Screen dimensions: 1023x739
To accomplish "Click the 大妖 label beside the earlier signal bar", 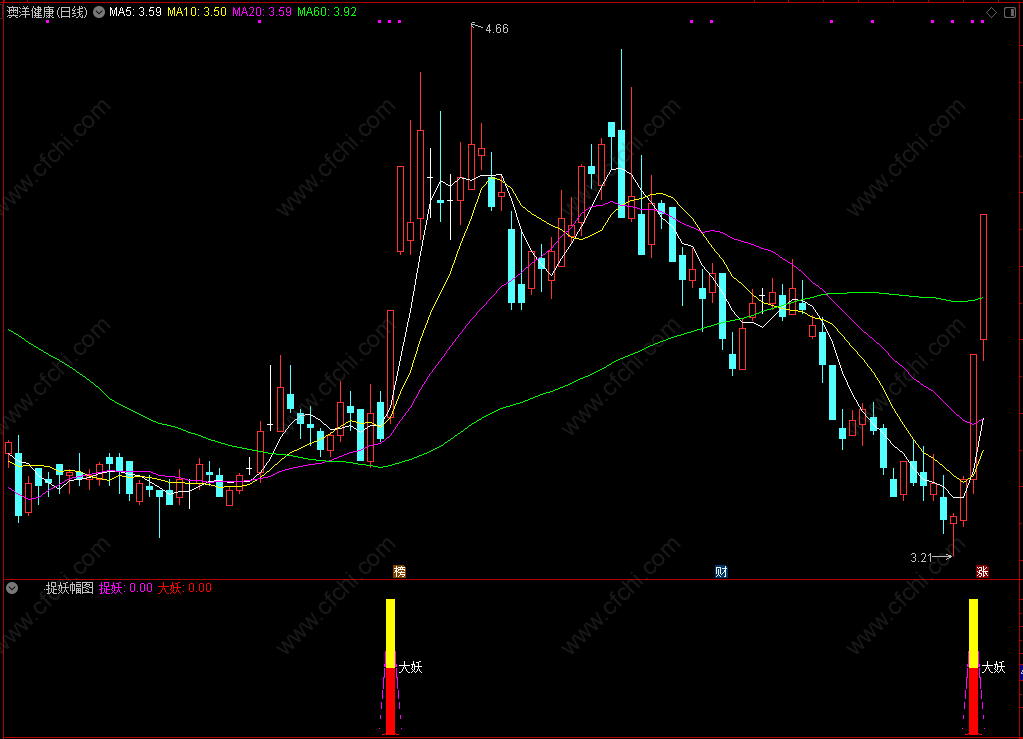I will [x=410, y=667].
